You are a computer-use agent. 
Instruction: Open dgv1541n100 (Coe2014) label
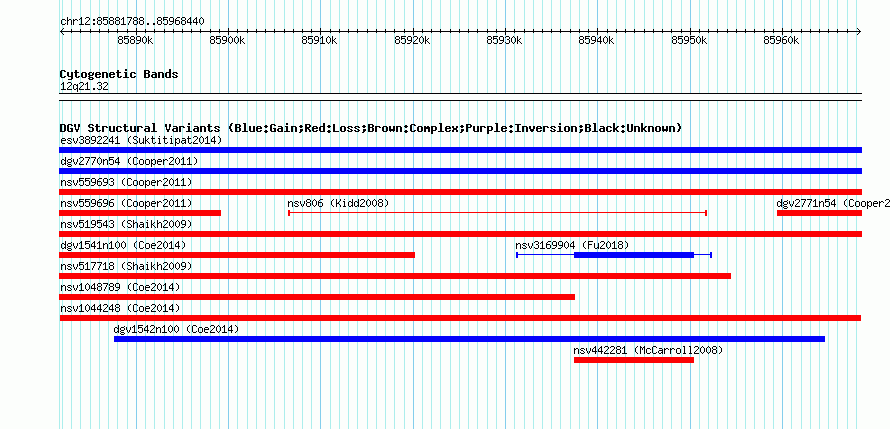(x=123, y=245)
